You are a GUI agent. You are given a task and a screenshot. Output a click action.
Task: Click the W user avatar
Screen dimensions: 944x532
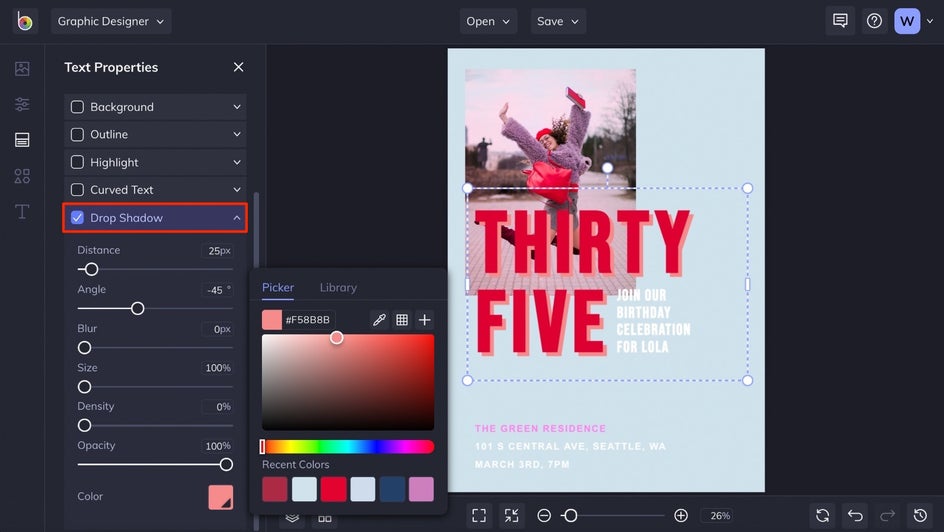tap(907, 21)
